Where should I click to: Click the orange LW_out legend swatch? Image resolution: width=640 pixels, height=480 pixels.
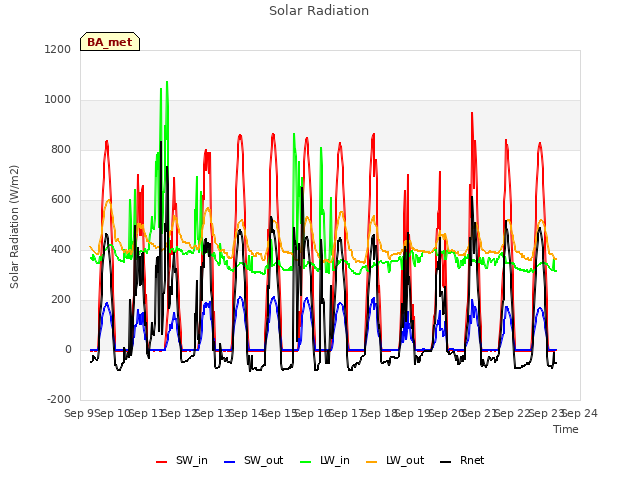click(372, 462)
